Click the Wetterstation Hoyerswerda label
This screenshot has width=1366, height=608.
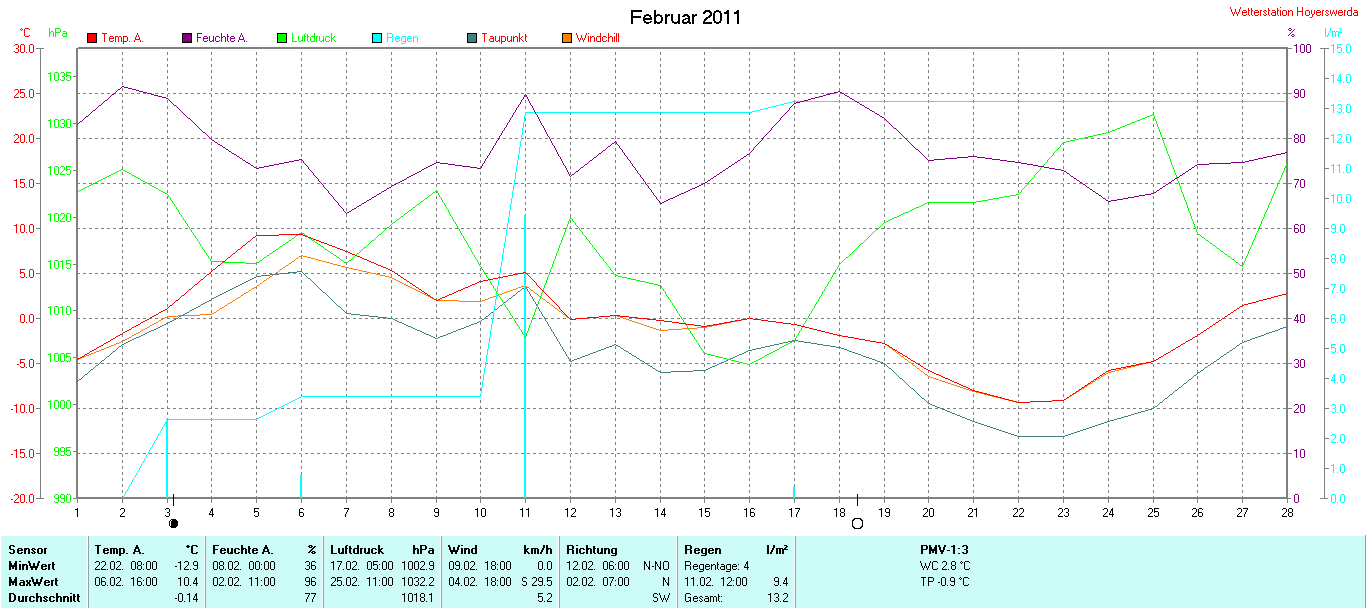pyautogui.click(x=1295, y=12)
